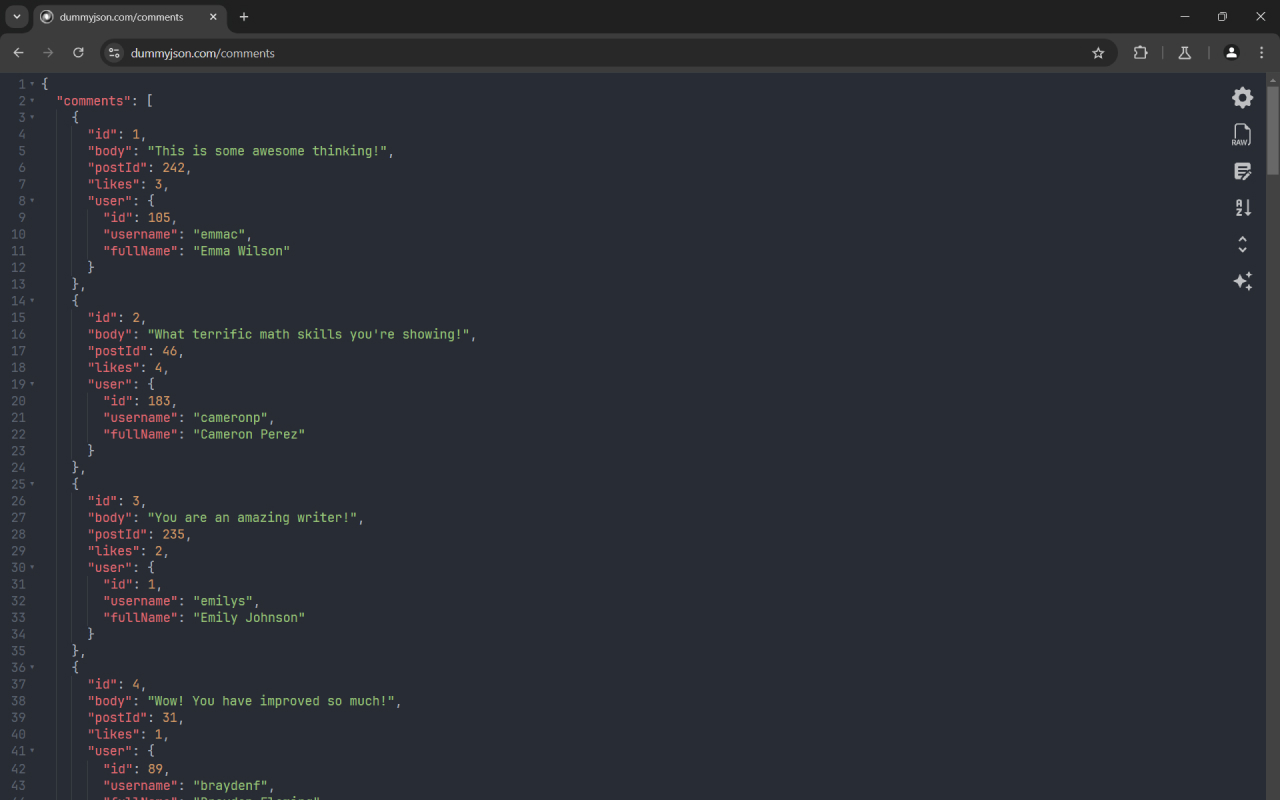Collapse the comments array at line 2
Image resolution: width=1280 pixels, height=800 pixels.
pyautogui.click(x=34, y=100)
